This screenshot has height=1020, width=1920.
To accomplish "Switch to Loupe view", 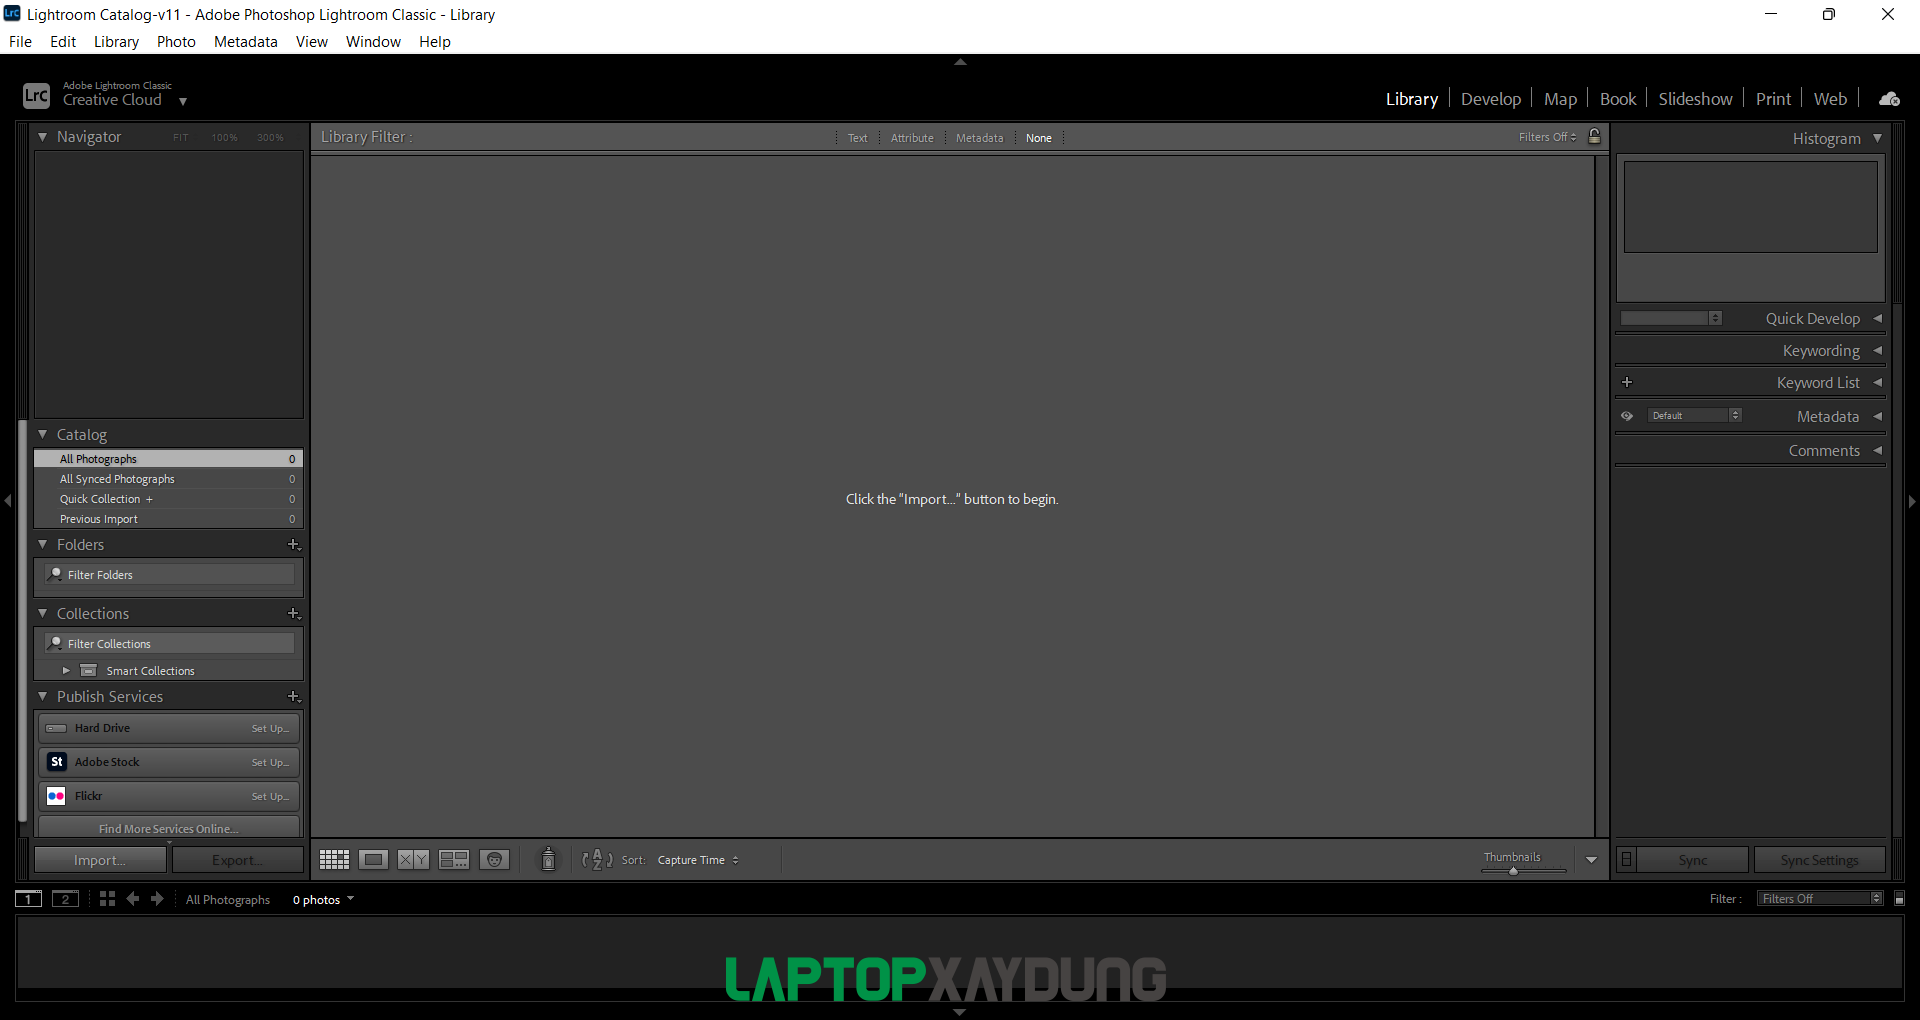I will point(373,859).
